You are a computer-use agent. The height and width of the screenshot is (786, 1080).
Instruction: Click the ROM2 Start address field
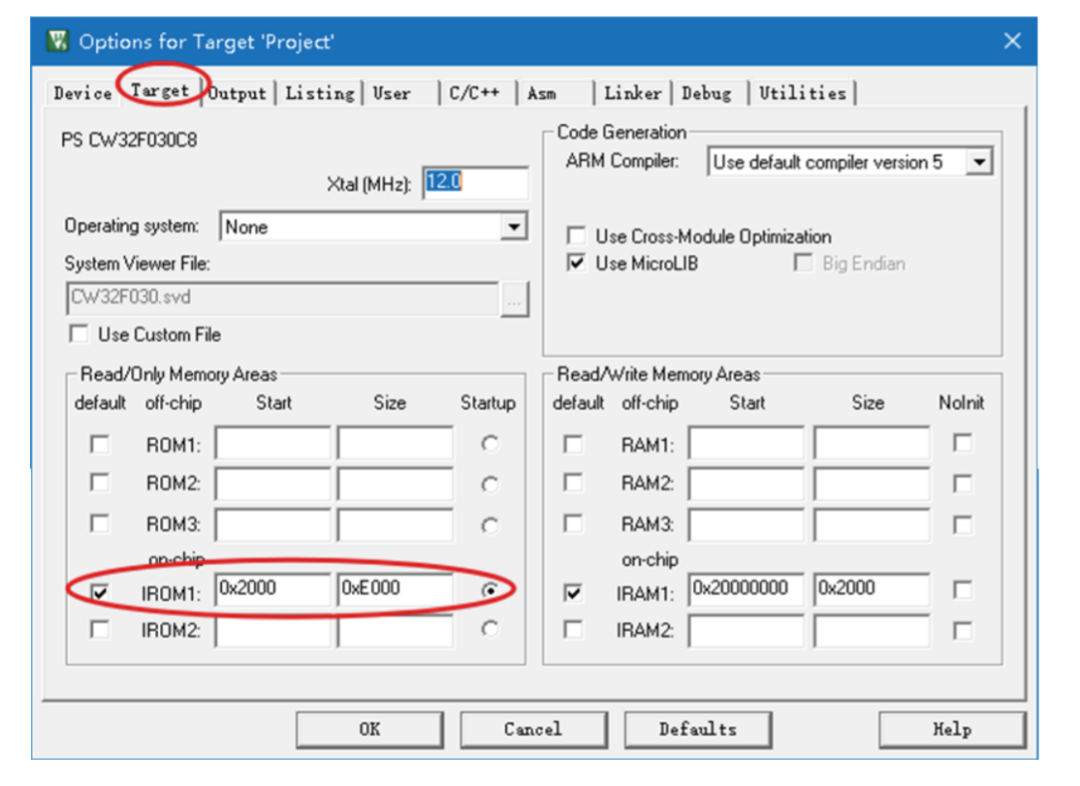273,484
